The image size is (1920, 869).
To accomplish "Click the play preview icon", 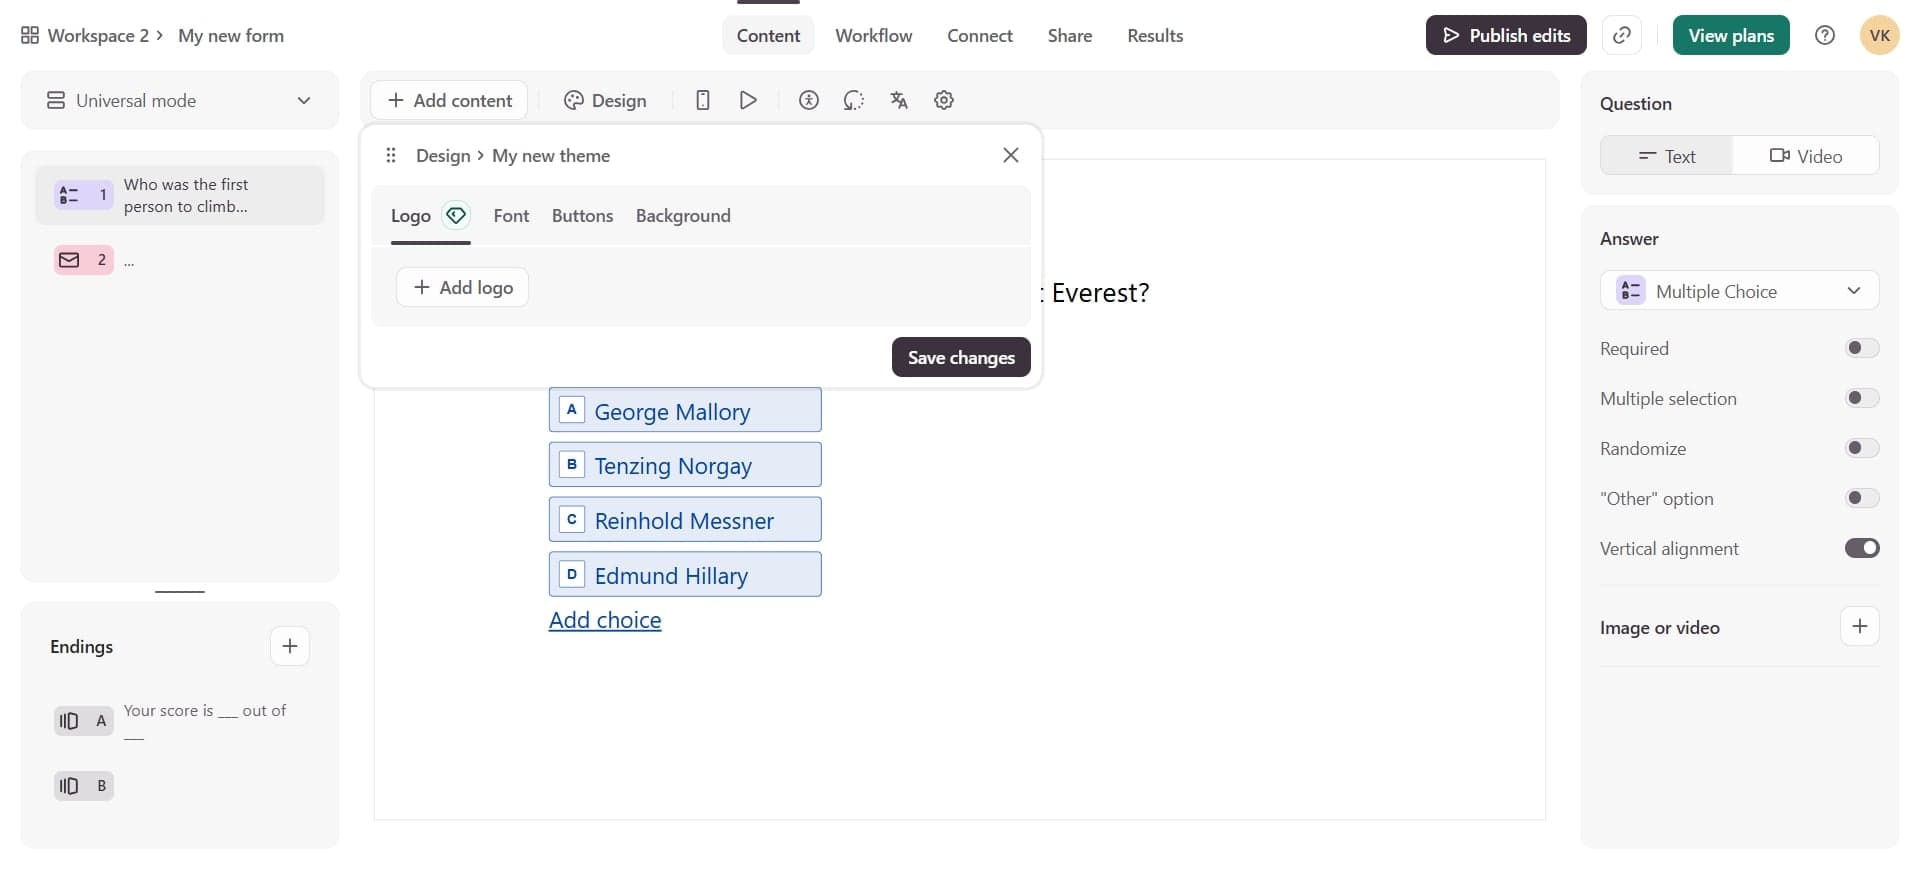I will (748, 100).
